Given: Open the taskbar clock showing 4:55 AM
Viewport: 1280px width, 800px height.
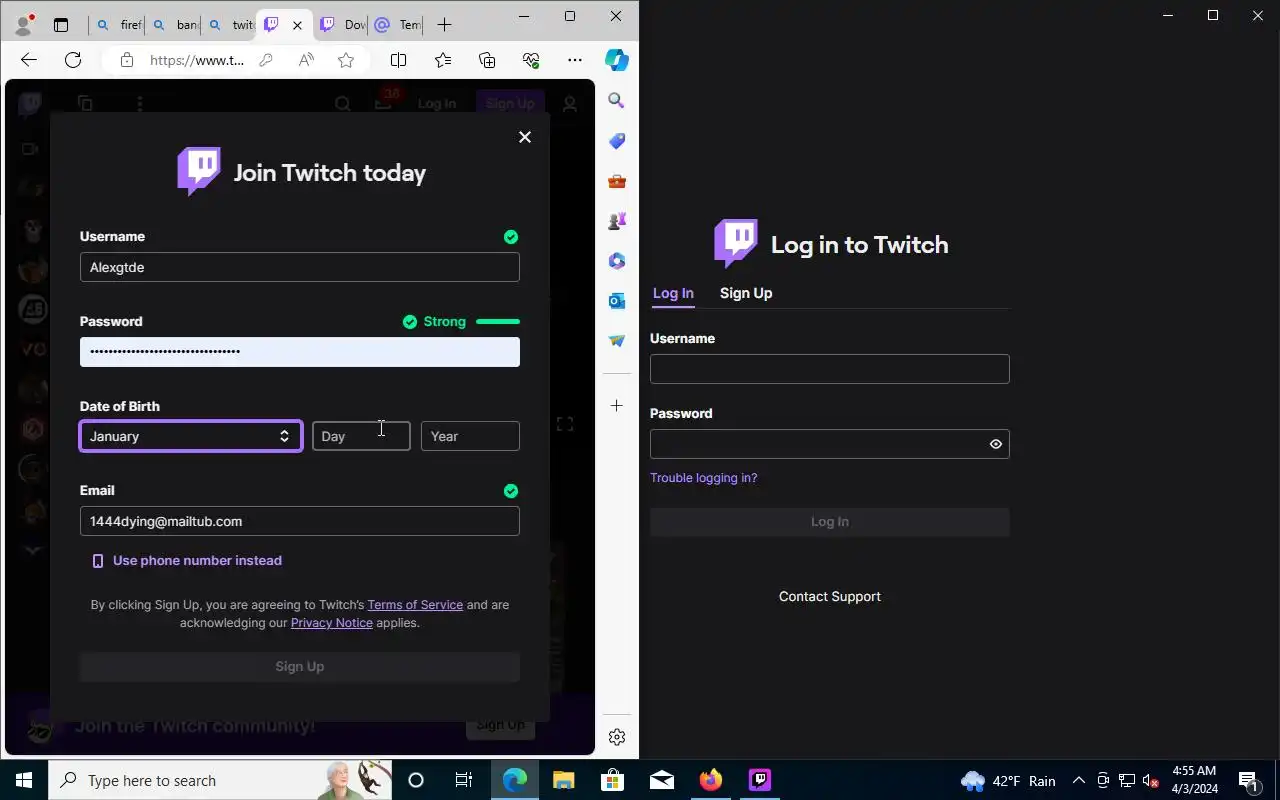Looking at the screenshot, I should pyautogui.click(x=1194, y=780).
